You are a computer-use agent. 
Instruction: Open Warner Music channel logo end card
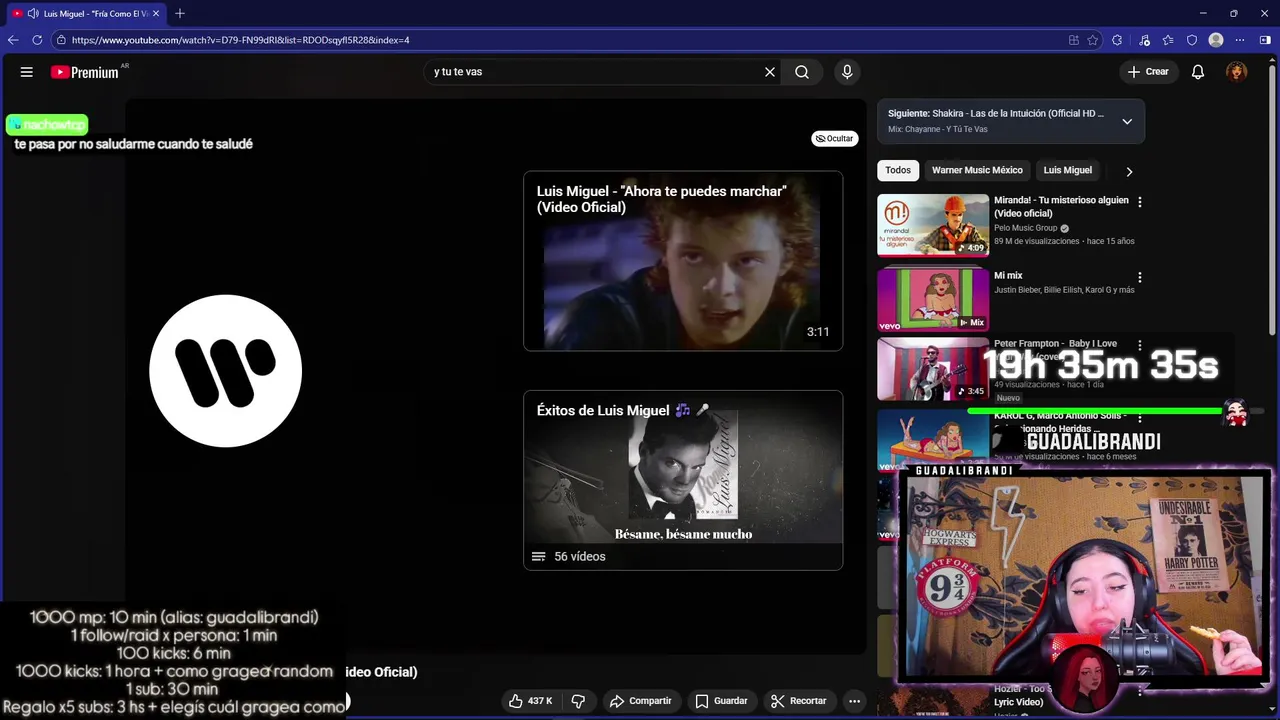(225, 371)
